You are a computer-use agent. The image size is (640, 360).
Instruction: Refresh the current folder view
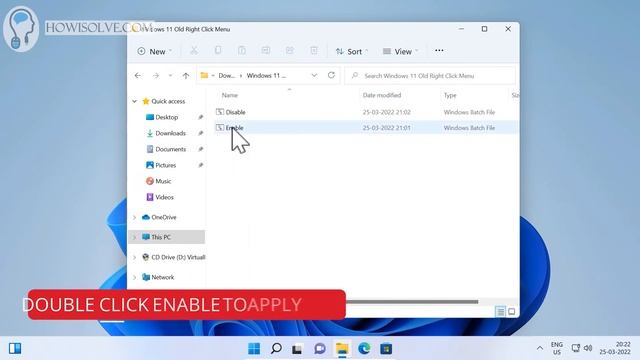(331, 75)
